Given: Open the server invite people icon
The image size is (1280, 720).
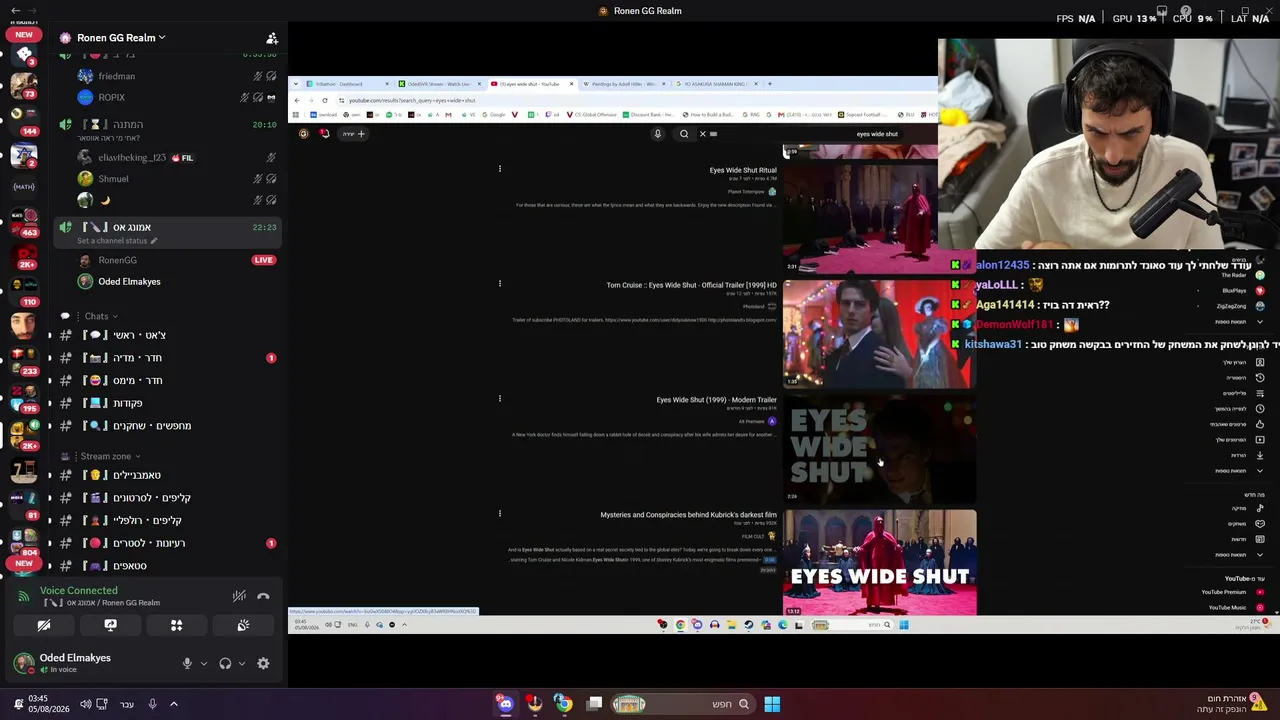Looking at the screenshot, I should pyautogui.click(x=271, y=38).
